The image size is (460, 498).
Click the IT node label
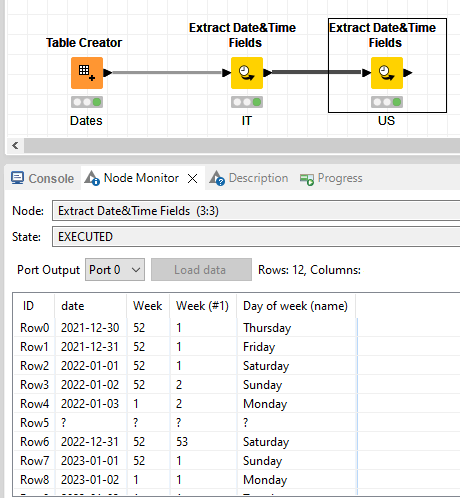pos(247,121)
